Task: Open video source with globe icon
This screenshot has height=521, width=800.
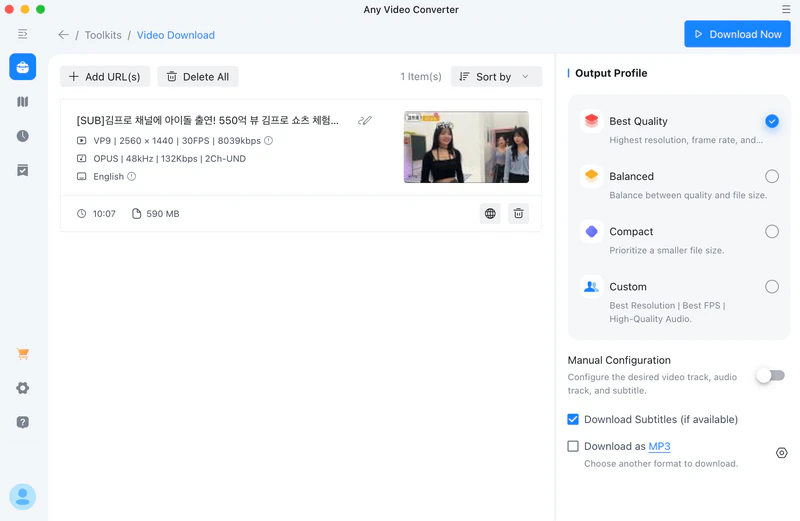Action: (x=490, y=213)
